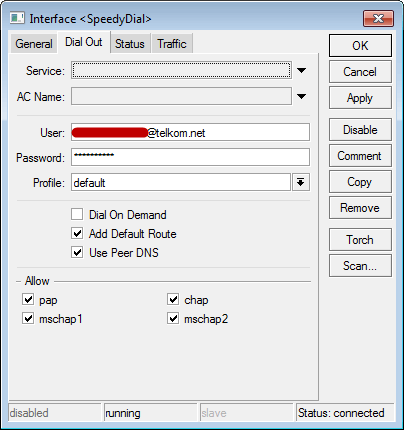404x430 pixels.
Task: Expand the Service dropdown arrow
Action: click(x=301, y=70)
